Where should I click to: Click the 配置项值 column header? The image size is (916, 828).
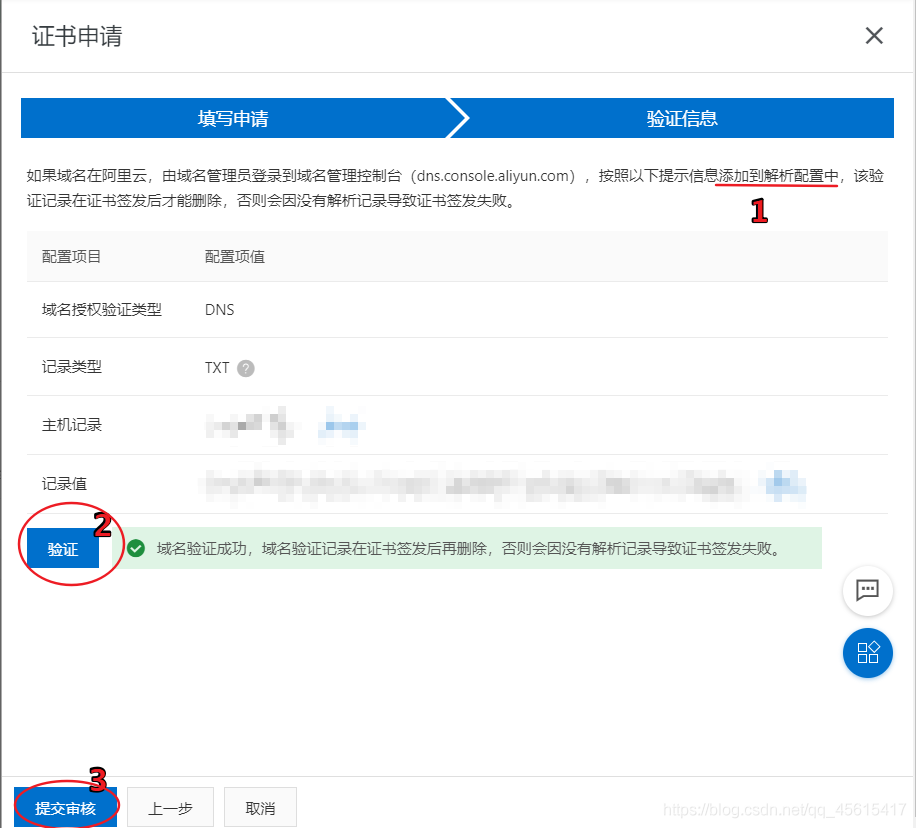coord(235,257)
